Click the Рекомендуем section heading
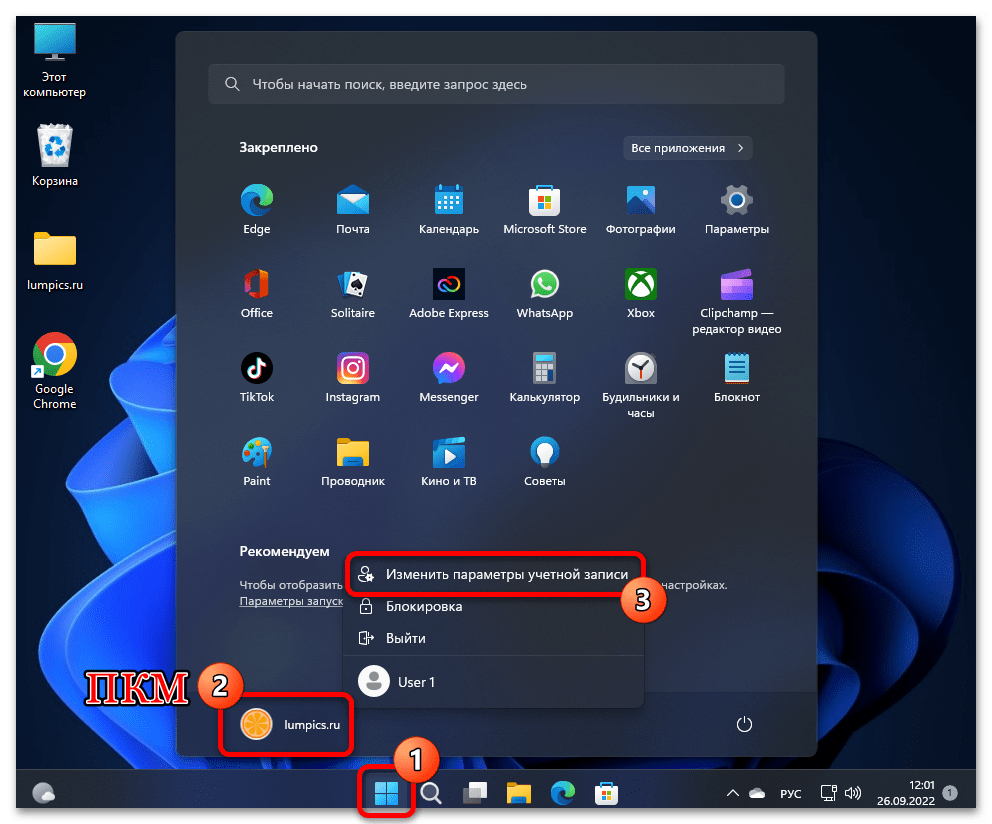The width and height of the screenshot is (992, 824). click(284, 551)
